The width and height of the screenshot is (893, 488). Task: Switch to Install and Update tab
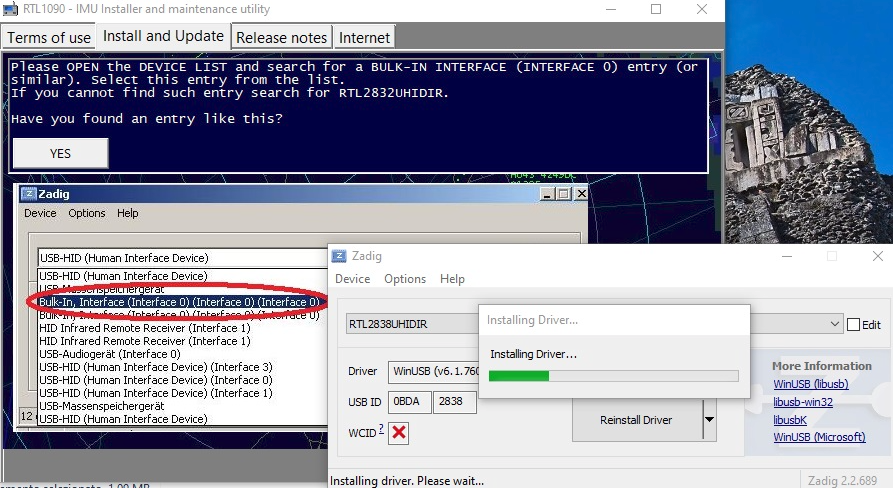pos(163,36)
